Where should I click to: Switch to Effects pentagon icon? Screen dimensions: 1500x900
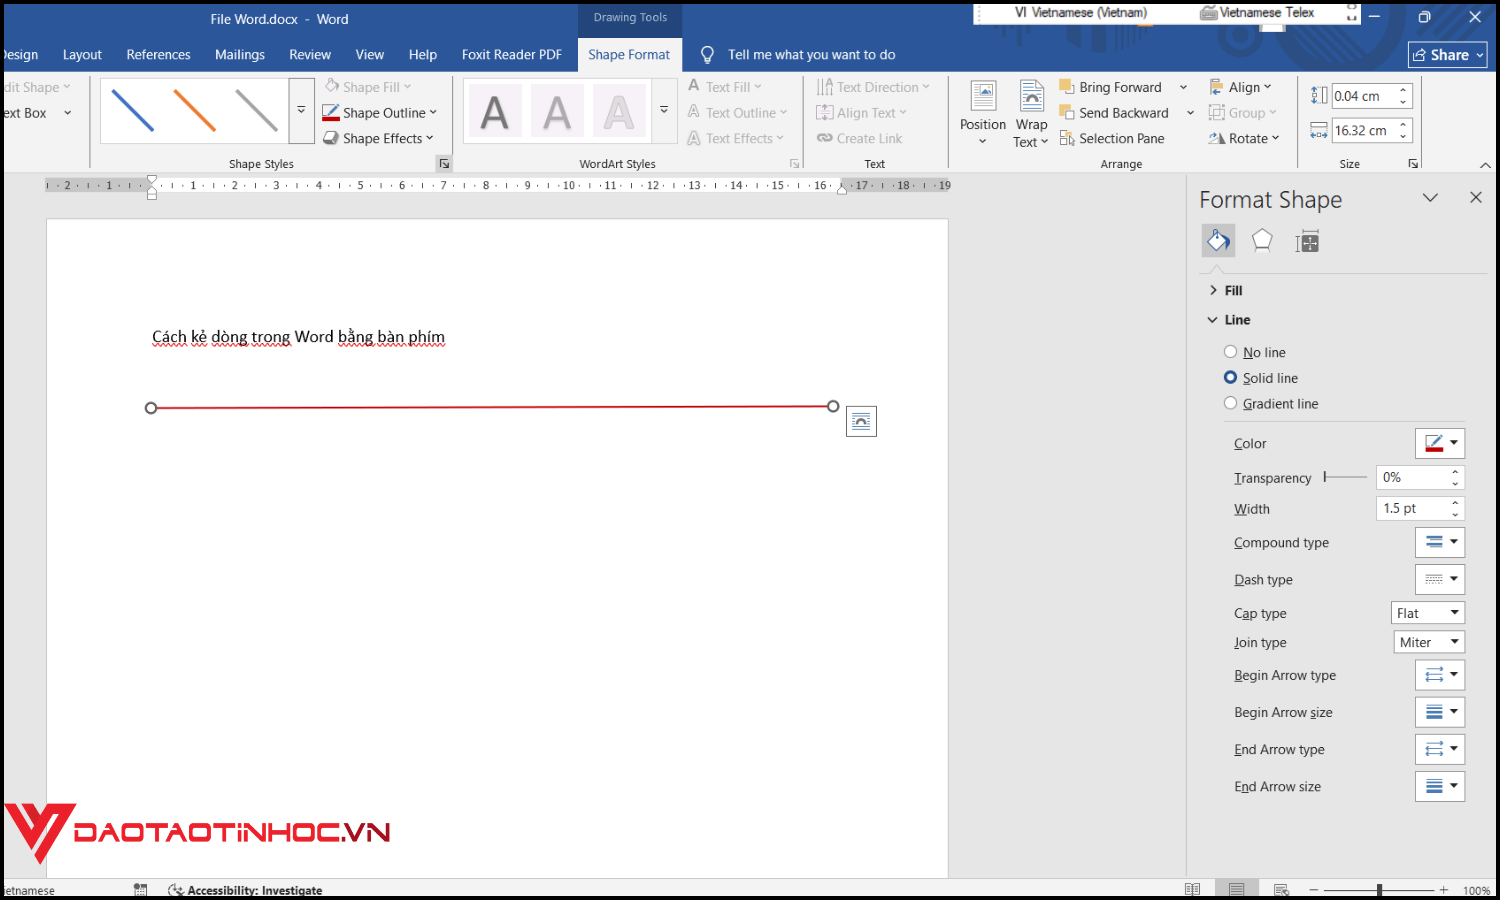point(1262,241)
